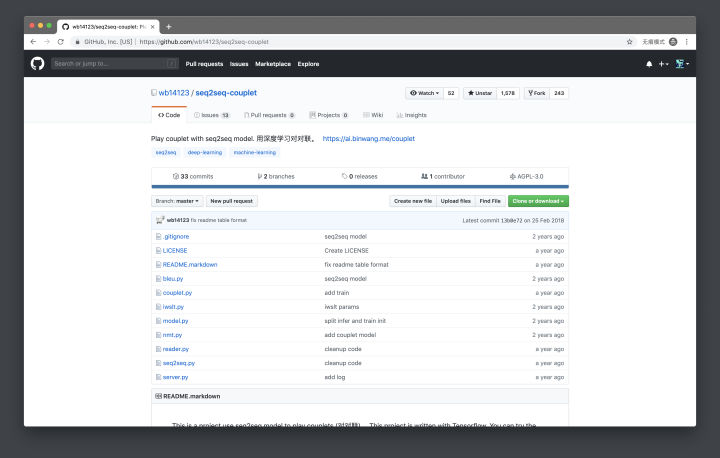The width and height of the screenshot is (720, 458).
Task: Open Issues in top nav
Action: (x=239, y=64)
